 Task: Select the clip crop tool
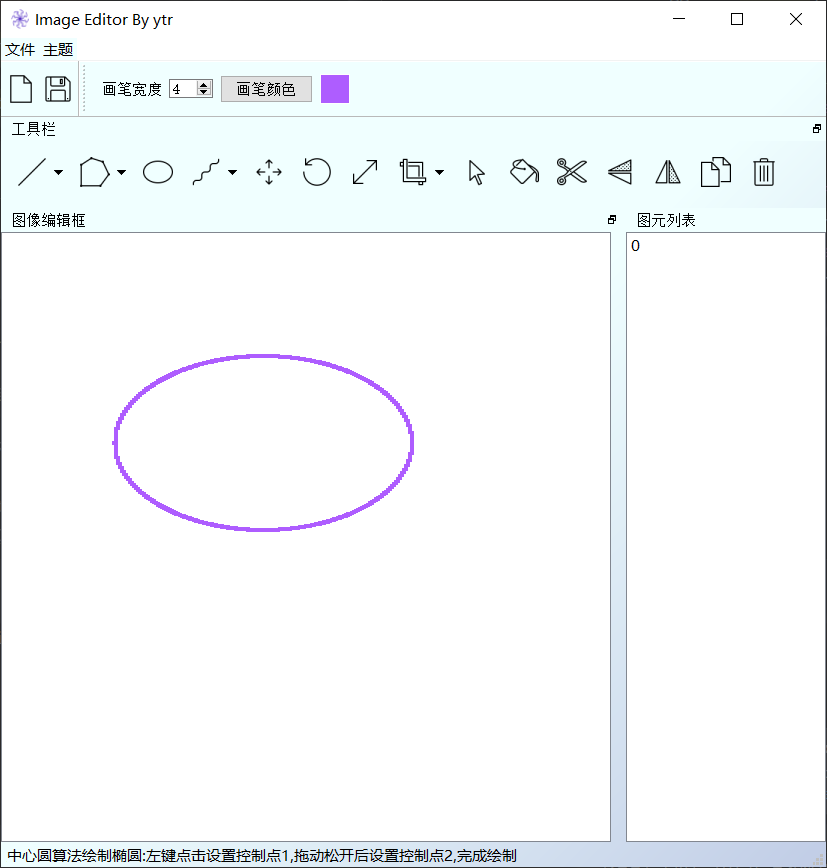(413, 172)
